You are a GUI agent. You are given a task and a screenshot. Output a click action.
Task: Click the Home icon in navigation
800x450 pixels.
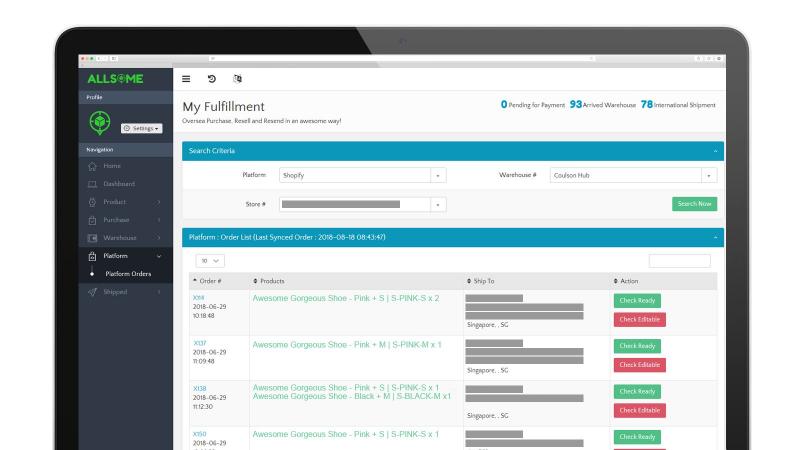click(x=92, y=166)
